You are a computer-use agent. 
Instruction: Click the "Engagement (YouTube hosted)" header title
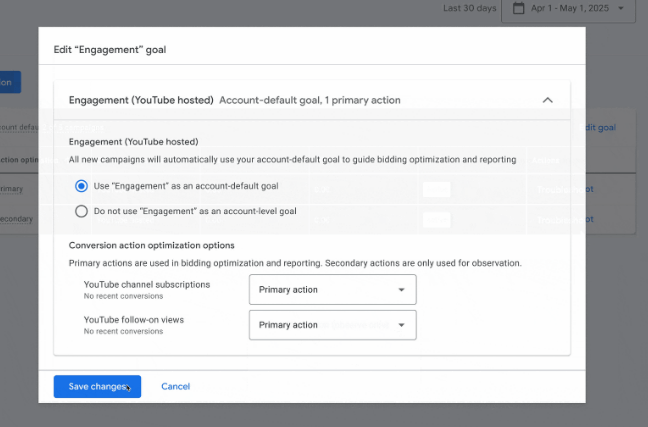(x=141, y=100)
